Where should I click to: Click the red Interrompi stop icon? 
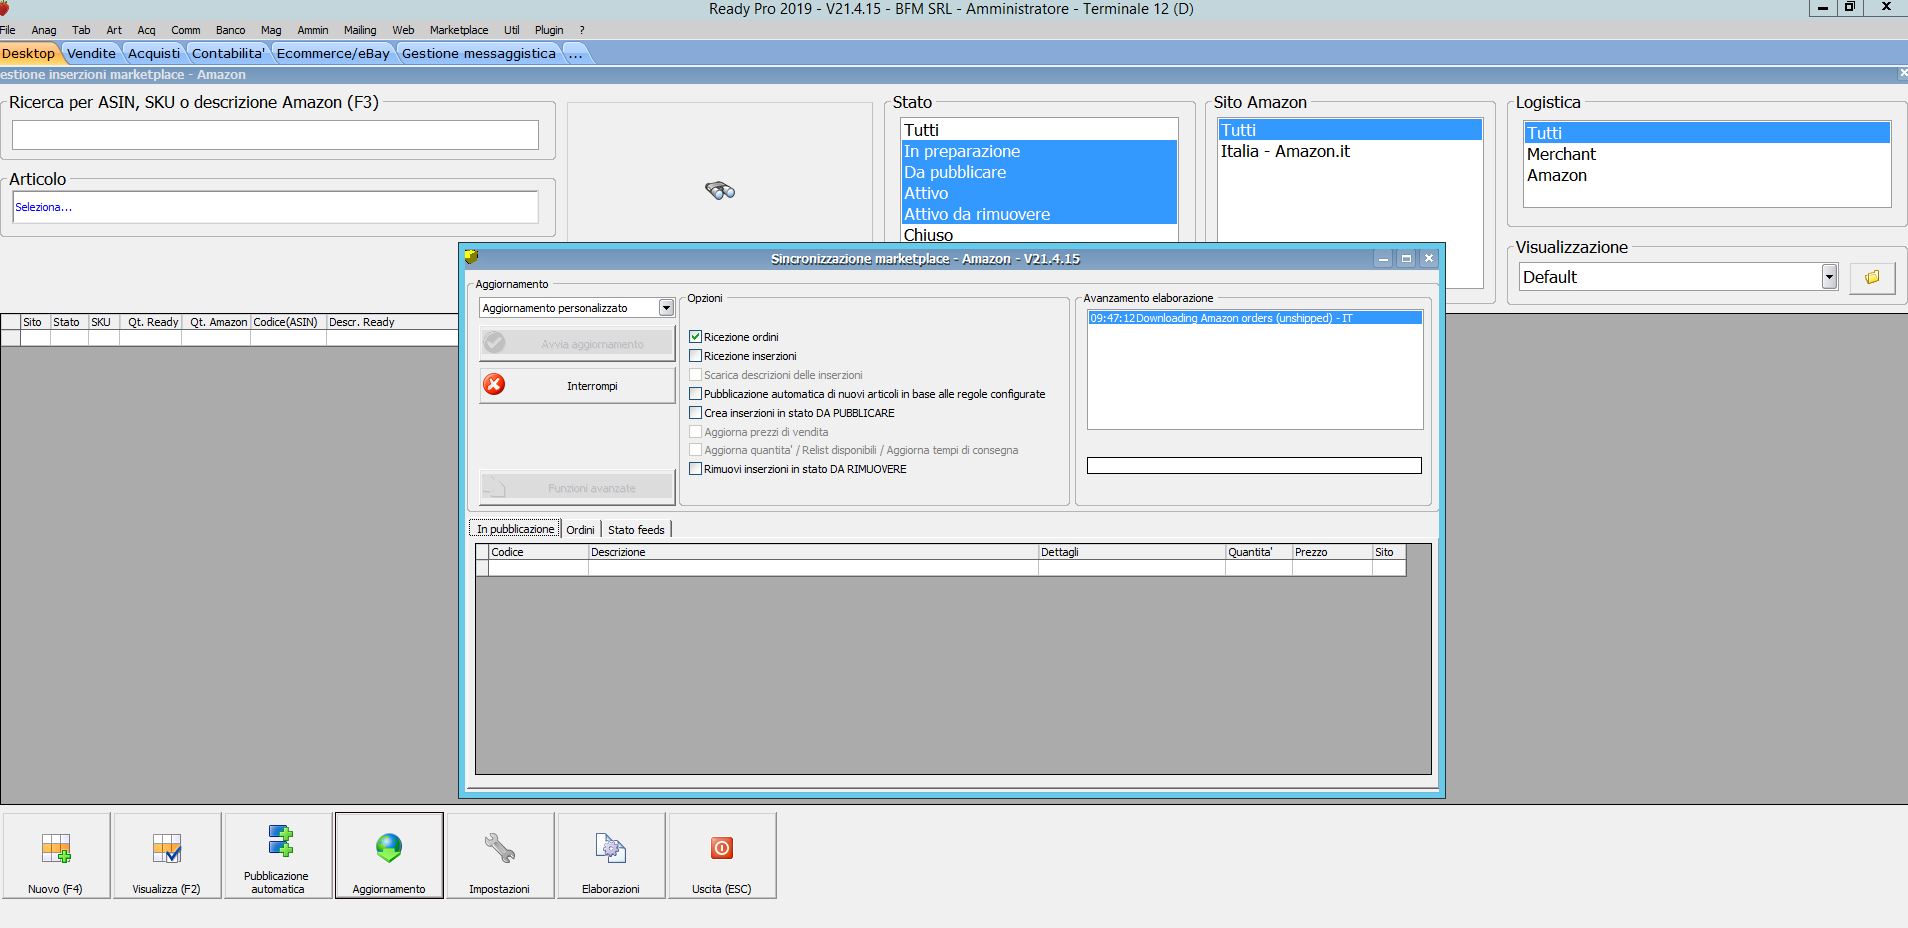(494, 385)
